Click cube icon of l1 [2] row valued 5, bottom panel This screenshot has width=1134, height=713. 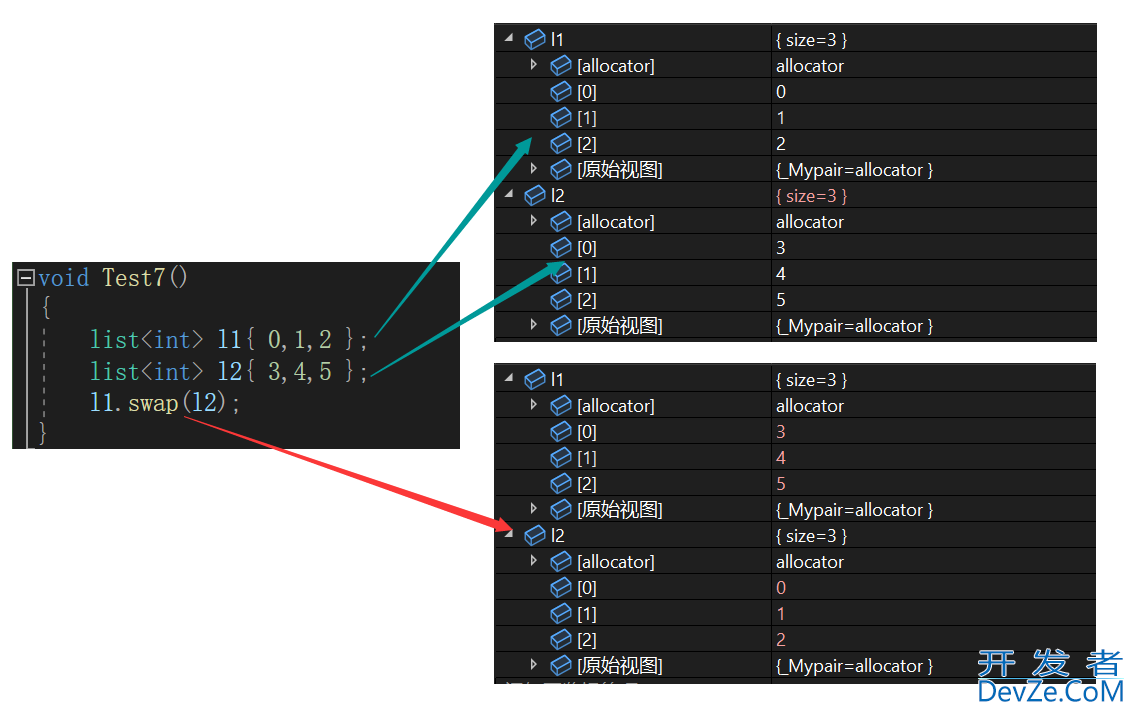560,483
